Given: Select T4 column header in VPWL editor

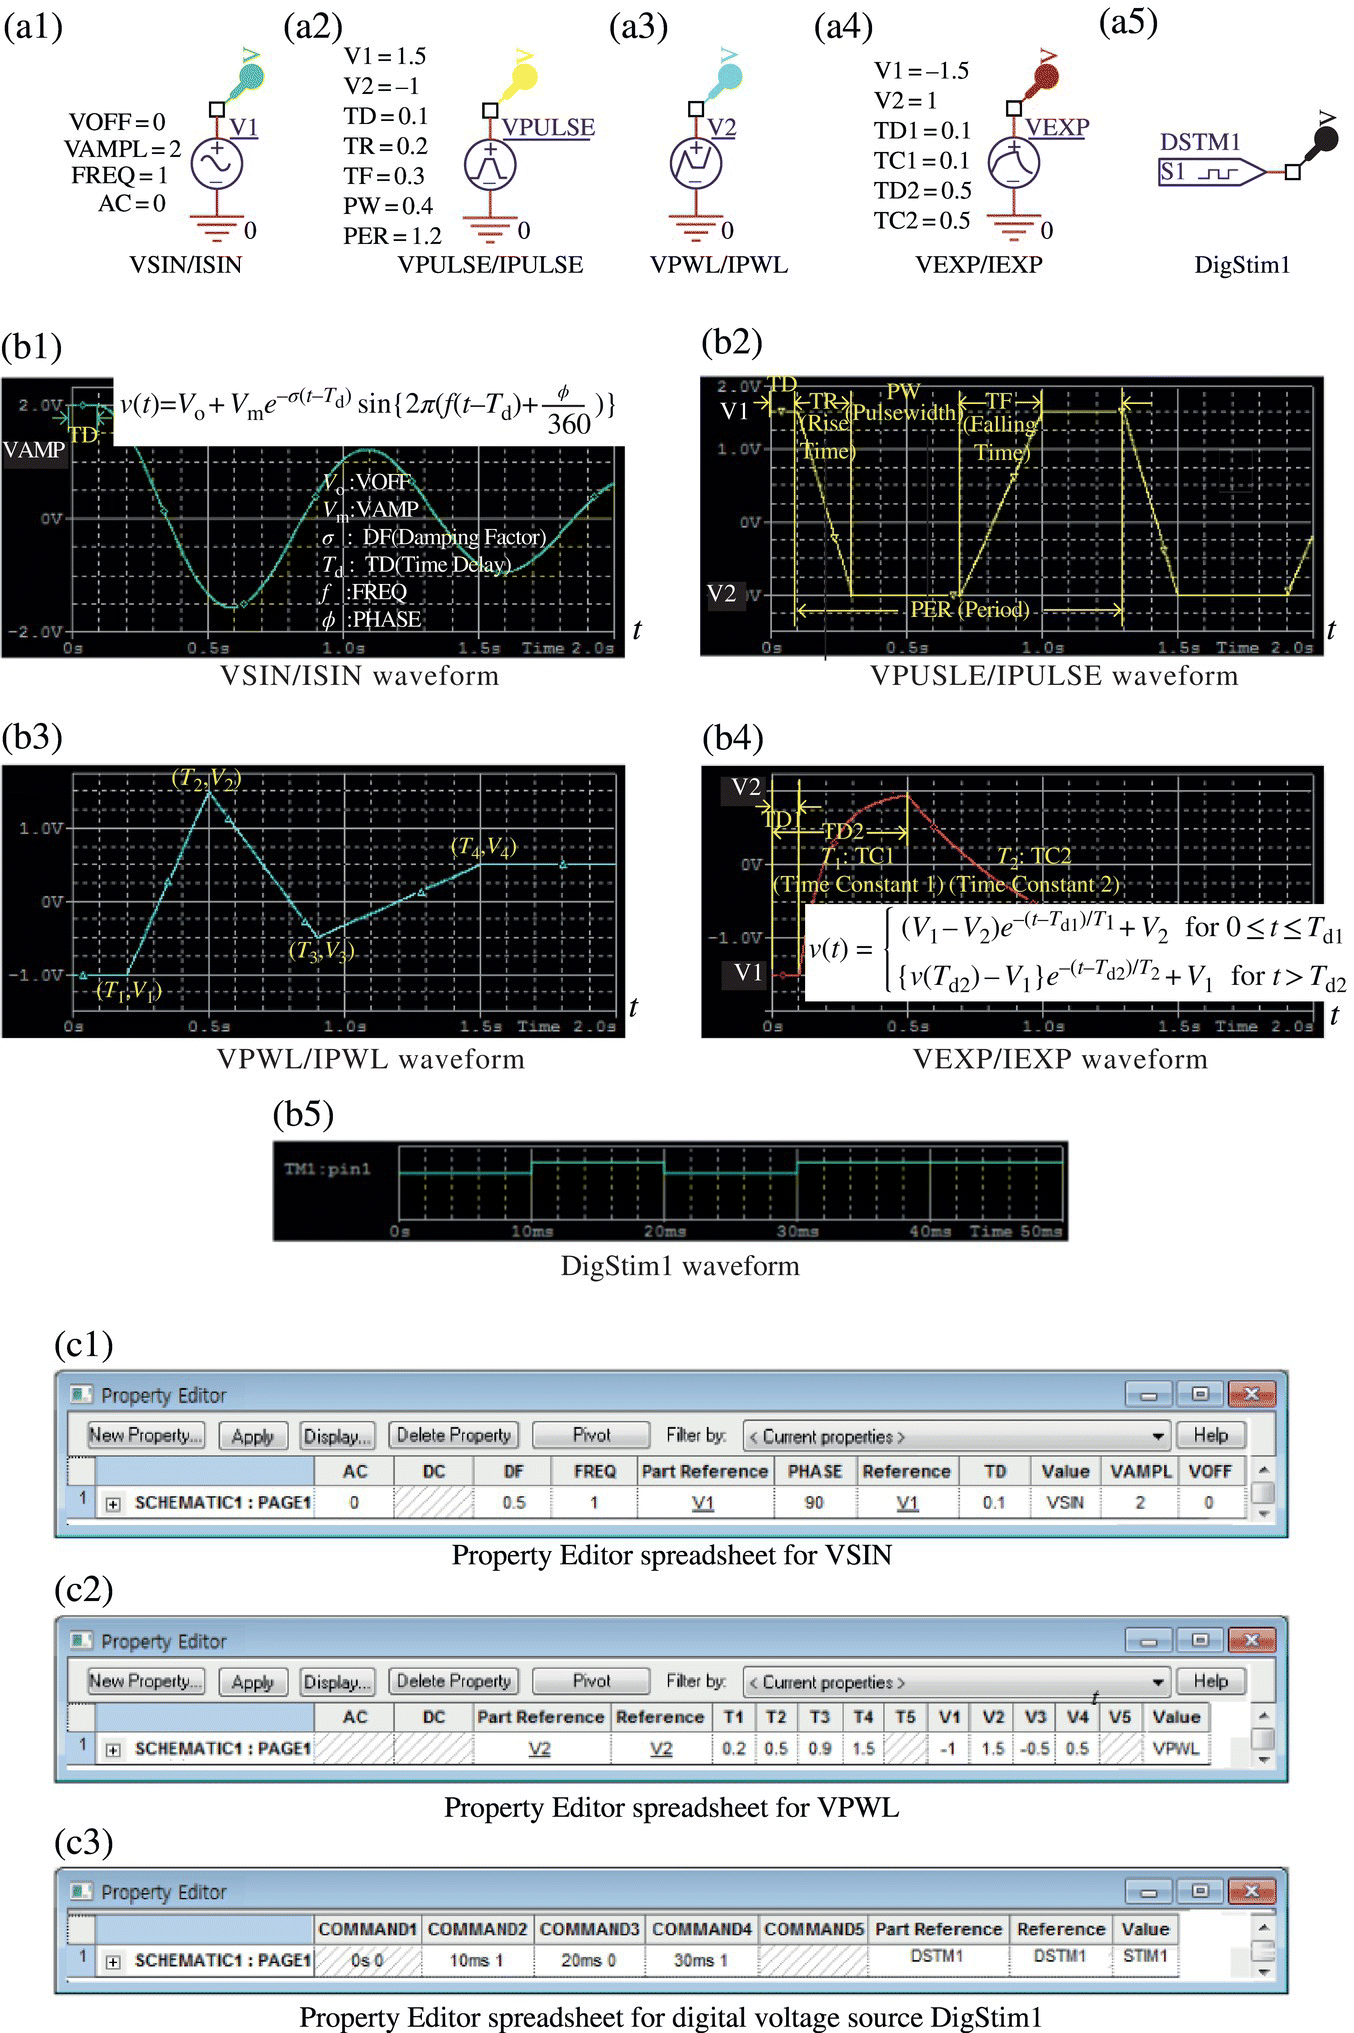Looking at the screenshot, I should pos(863,1717).
